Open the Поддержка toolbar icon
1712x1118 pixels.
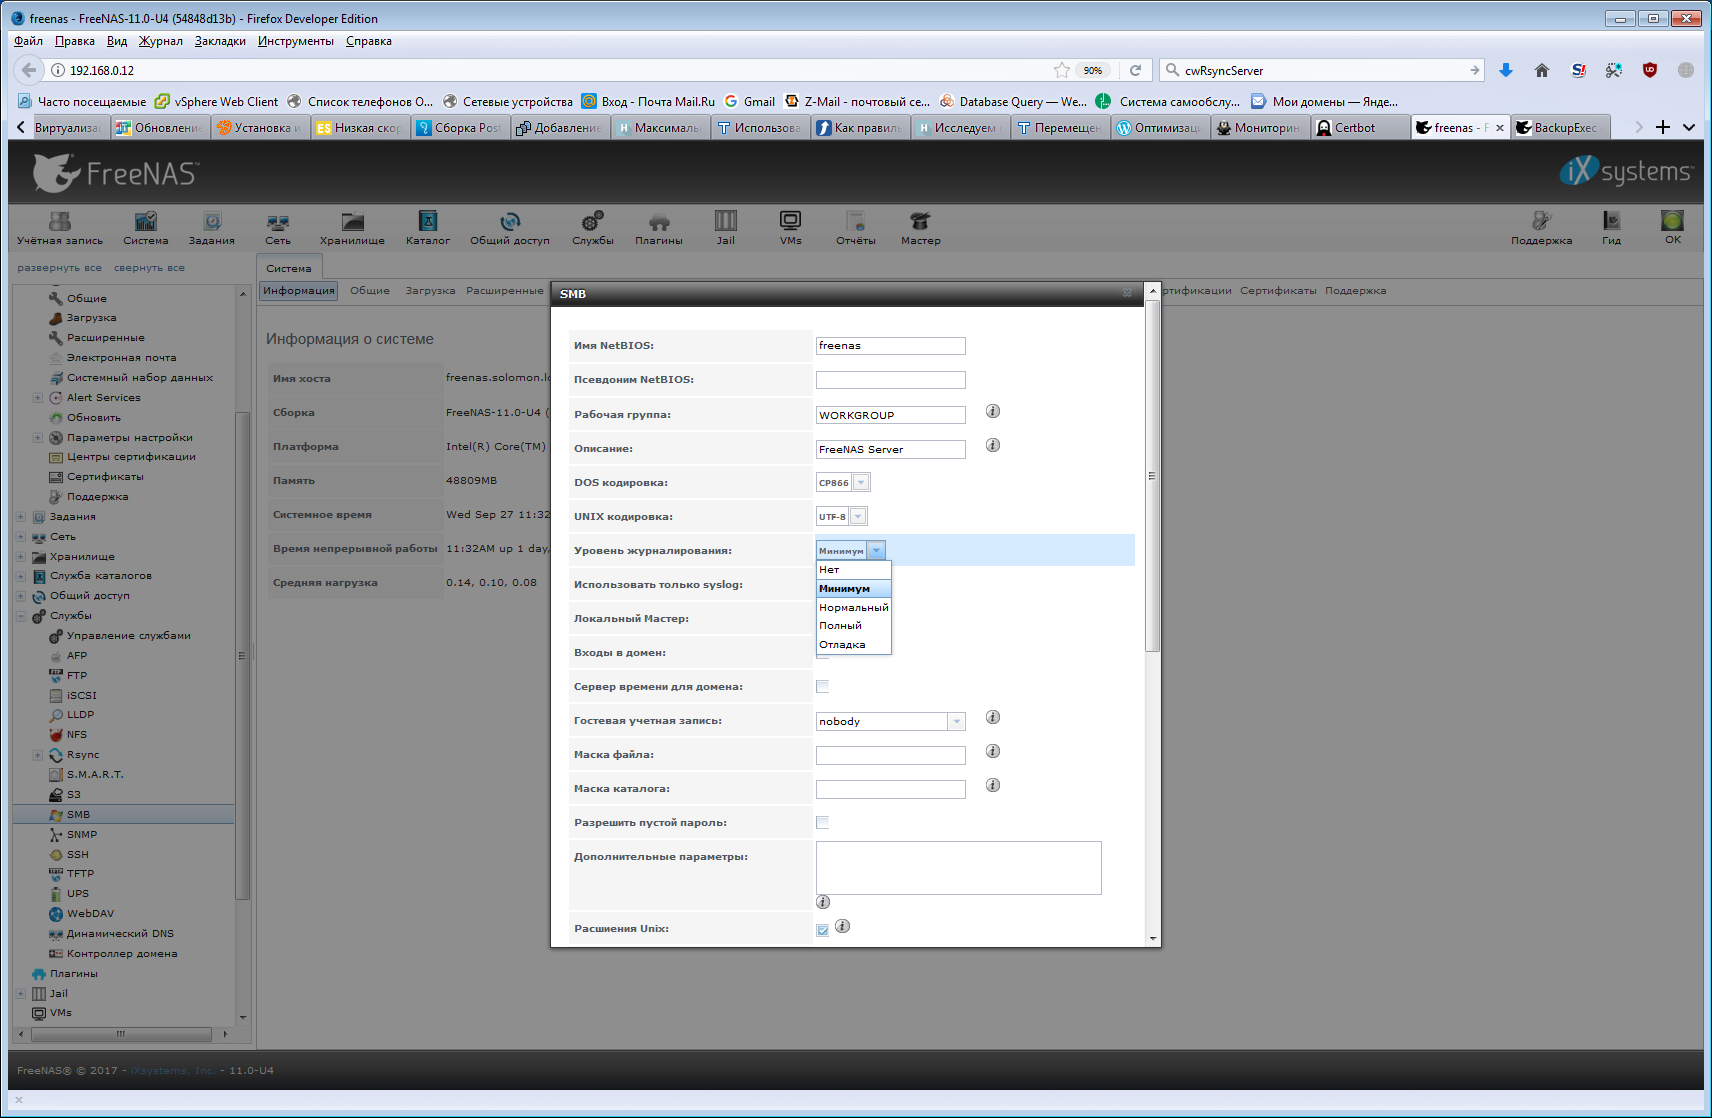pyautogui.click(x=1542, y=228)
